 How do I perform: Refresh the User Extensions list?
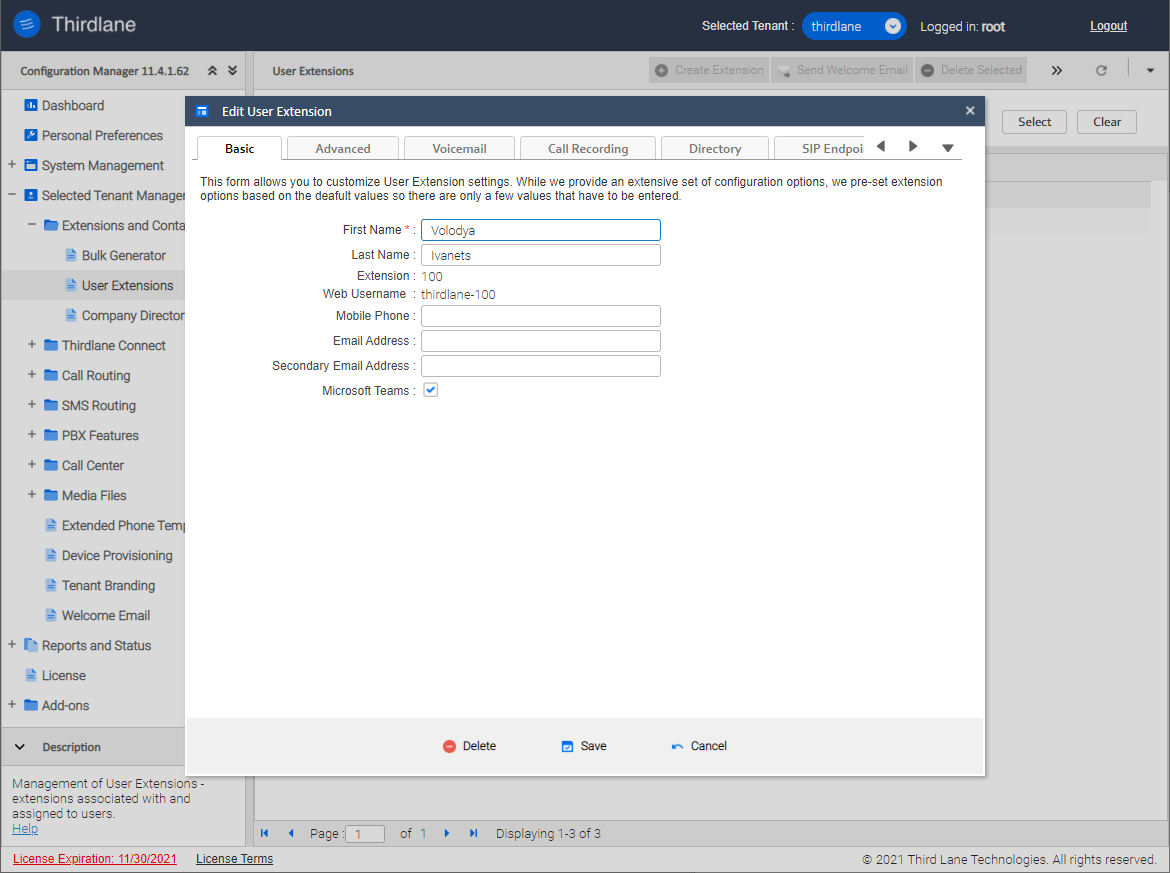[x=1101, y=70]
